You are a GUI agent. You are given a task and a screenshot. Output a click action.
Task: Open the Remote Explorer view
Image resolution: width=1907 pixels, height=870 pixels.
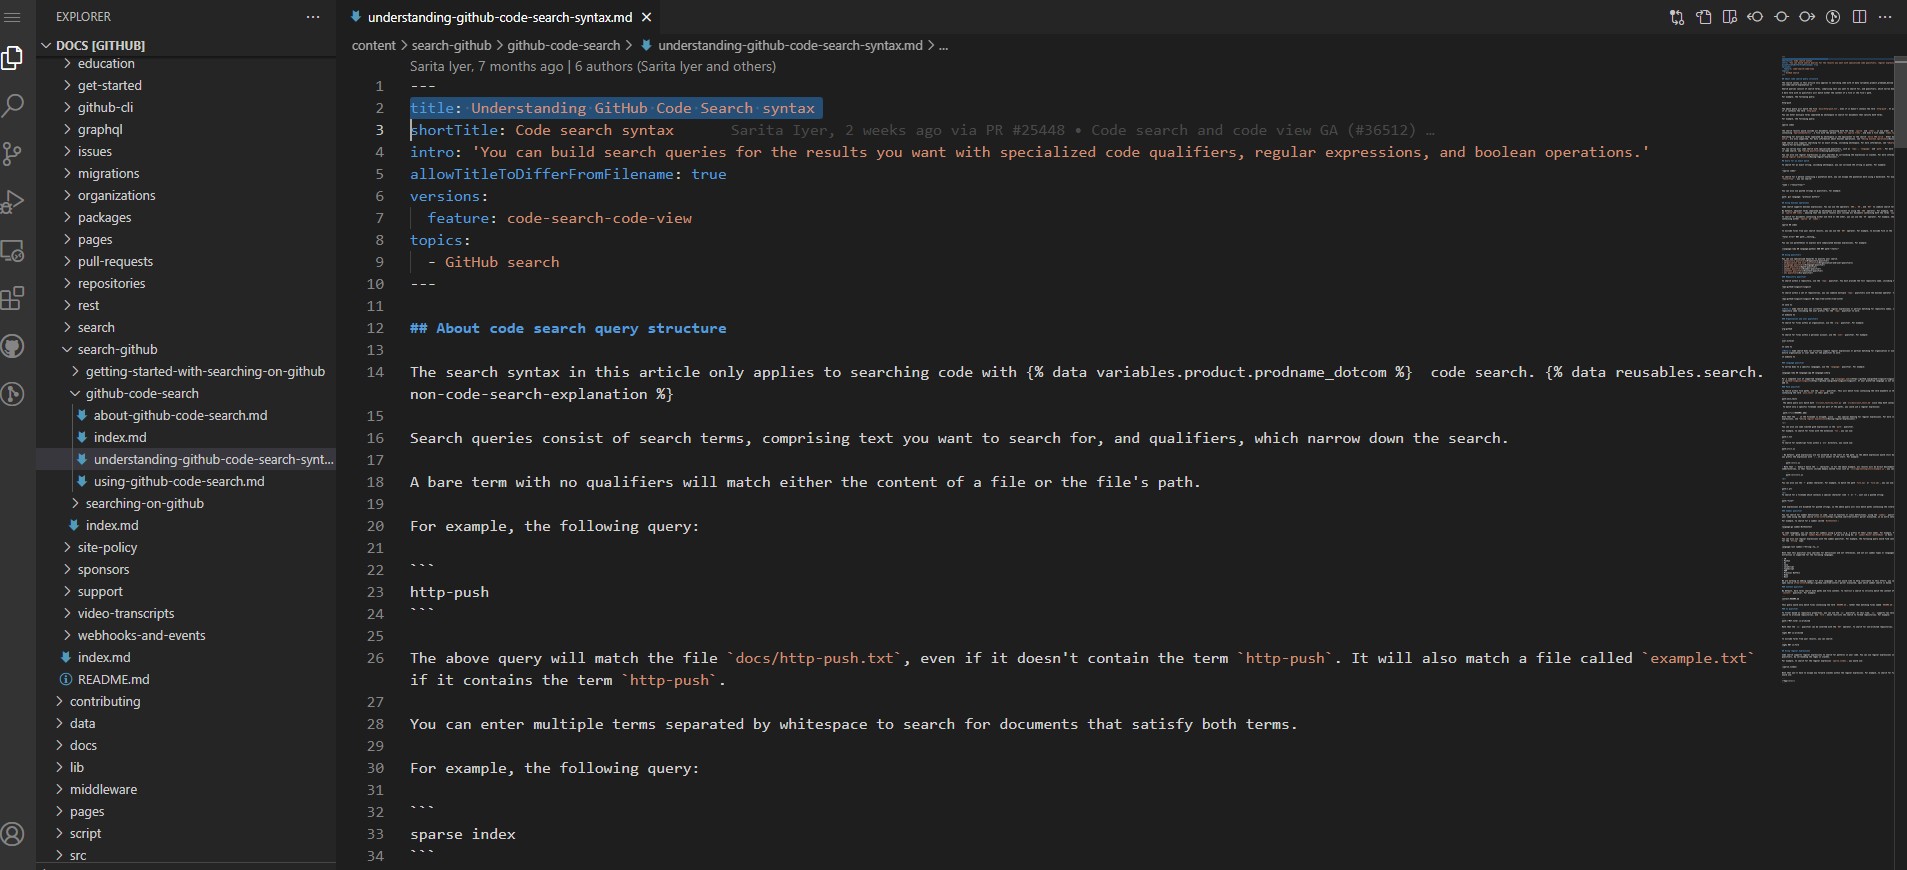[x=12, y=250]
